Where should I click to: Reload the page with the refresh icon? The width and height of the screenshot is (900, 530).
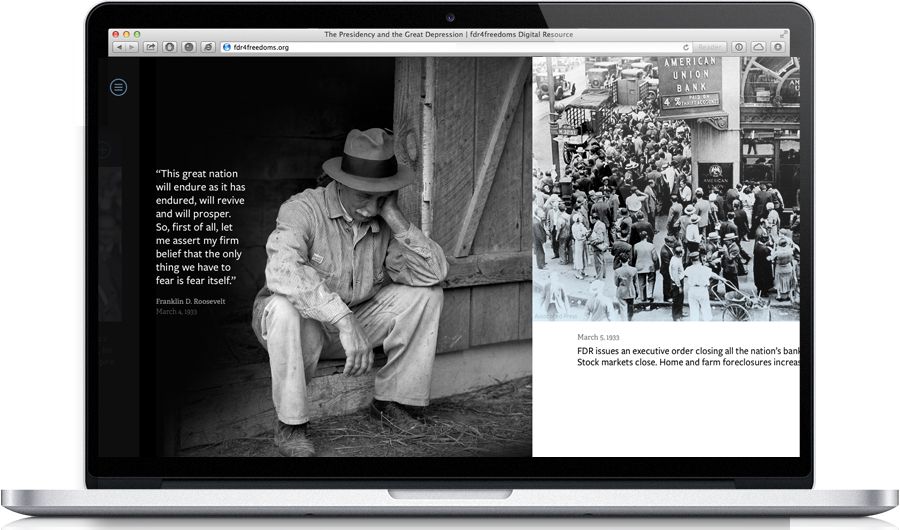(x=686, y=47)
